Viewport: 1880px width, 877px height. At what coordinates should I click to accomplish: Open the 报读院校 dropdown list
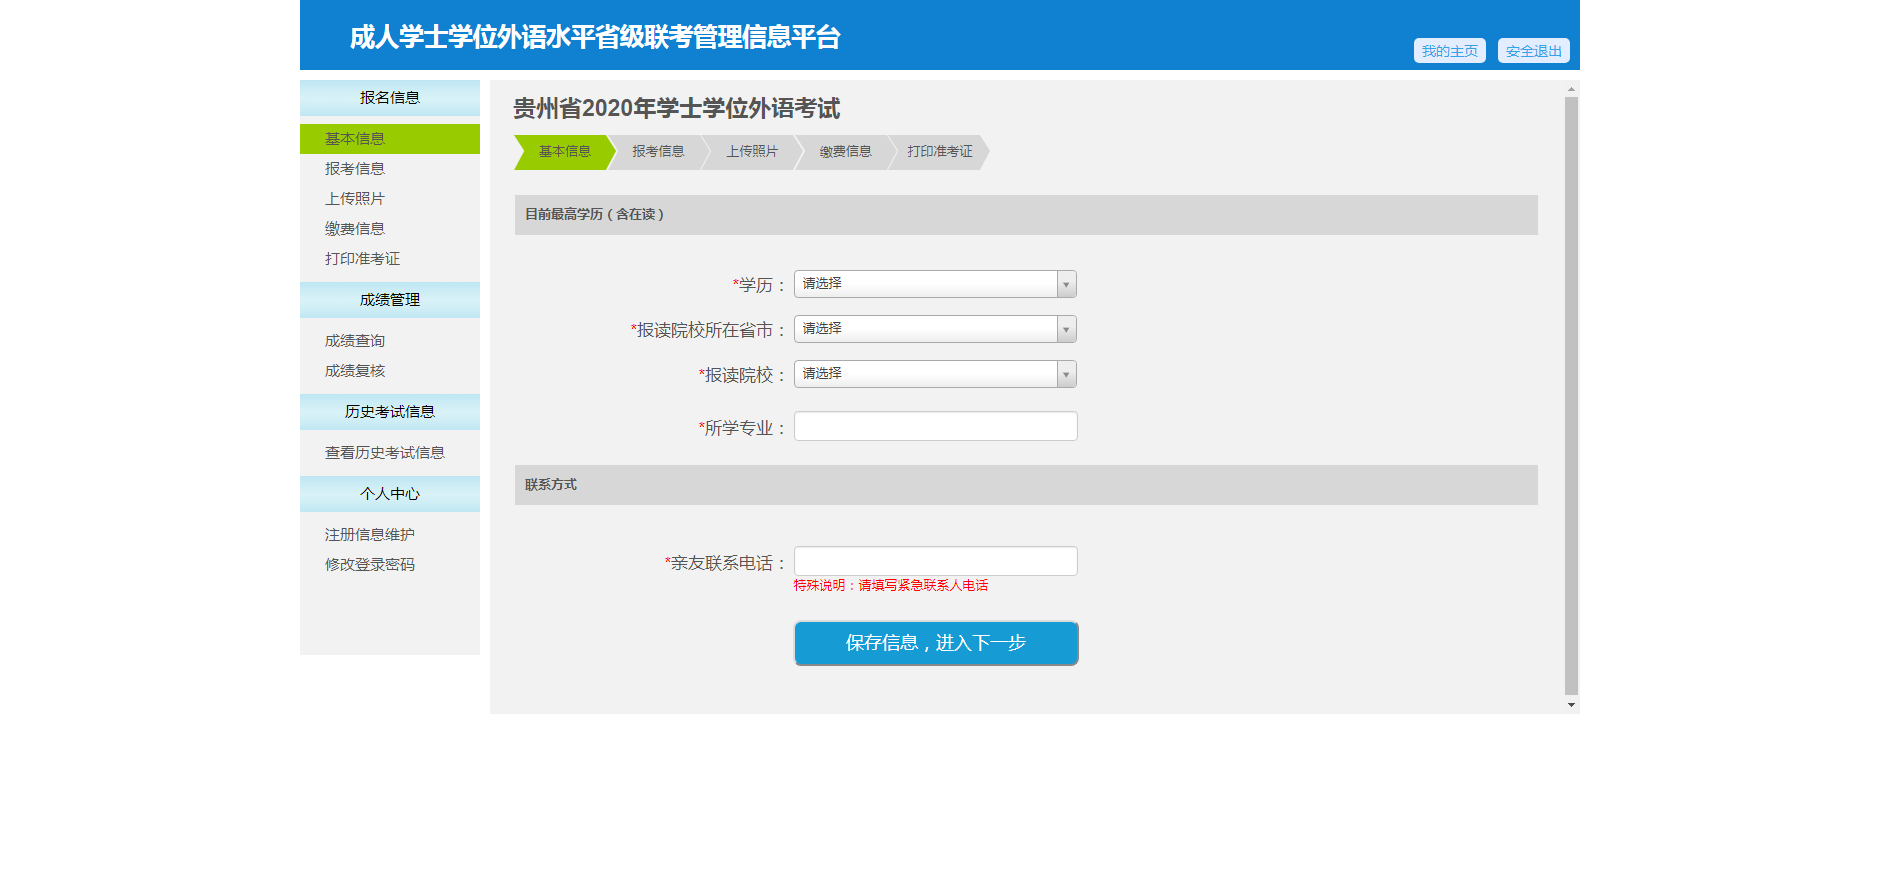pos(934,374)
